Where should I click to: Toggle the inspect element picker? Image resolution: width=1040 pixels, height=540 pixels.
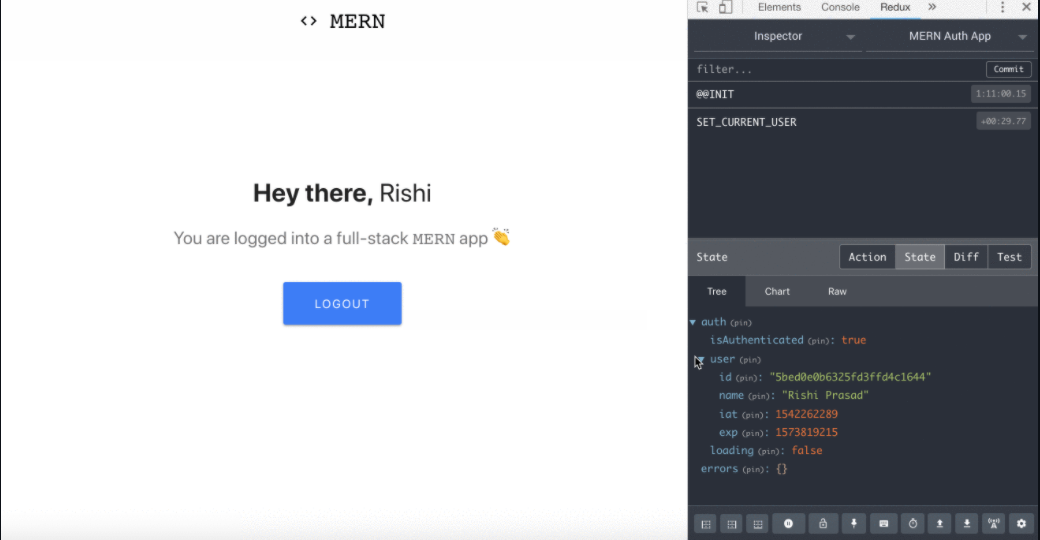[x=702, y=7]
